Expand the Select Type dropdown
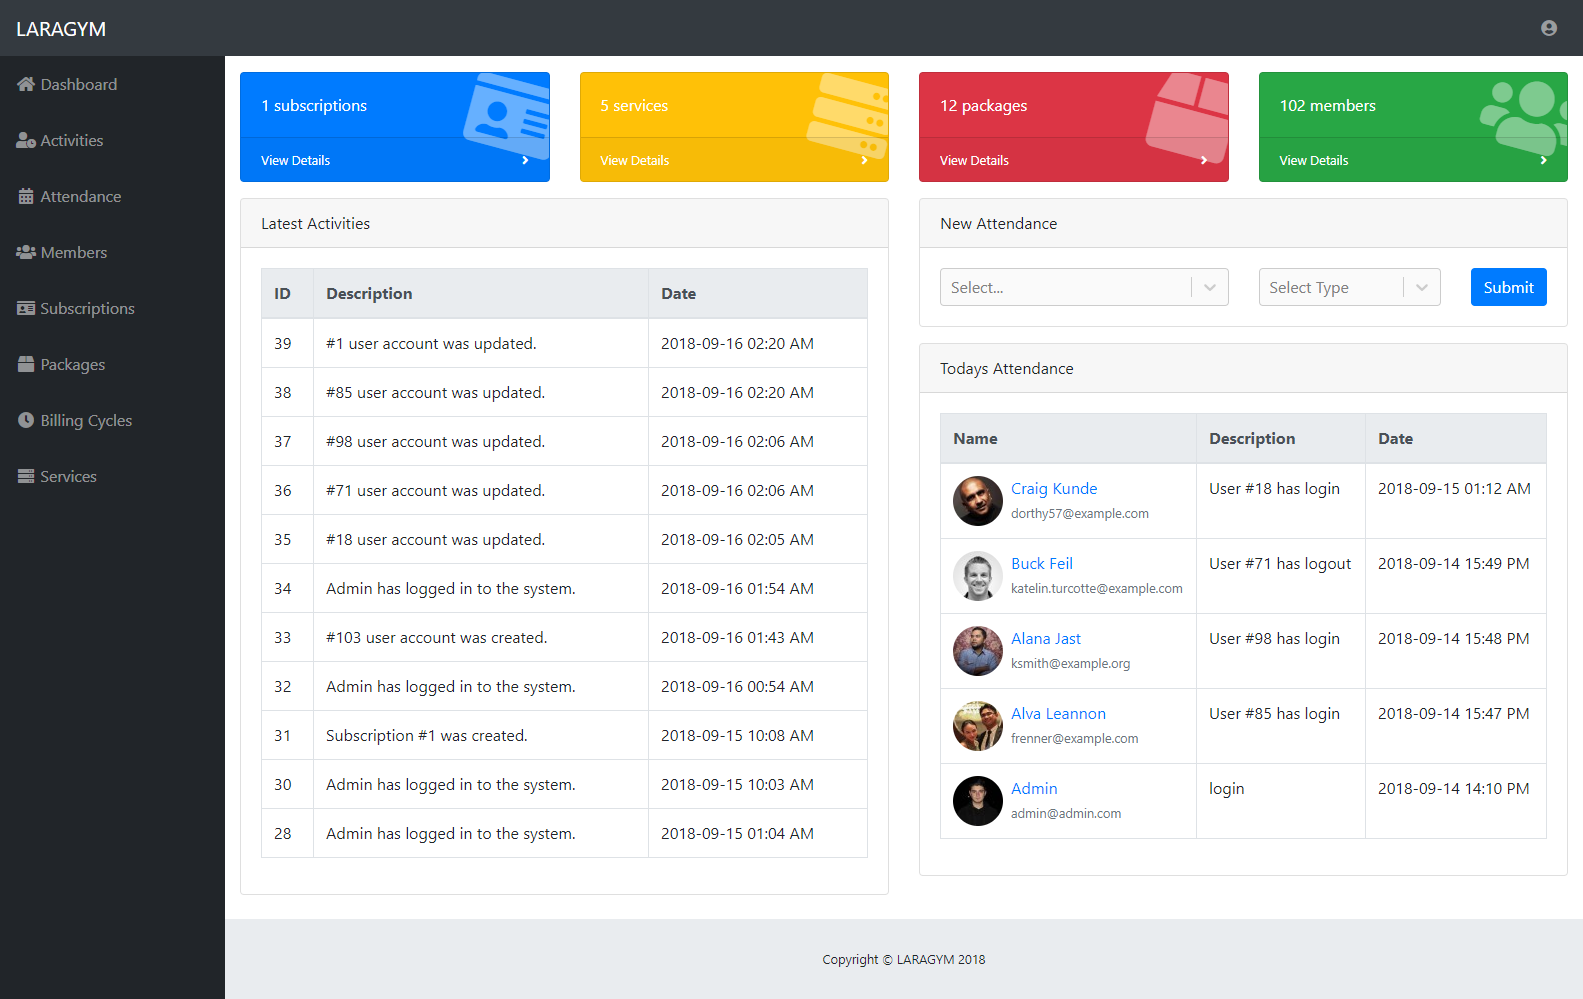This screenshot has width=1583, height=999. [x=1349, y=287]
